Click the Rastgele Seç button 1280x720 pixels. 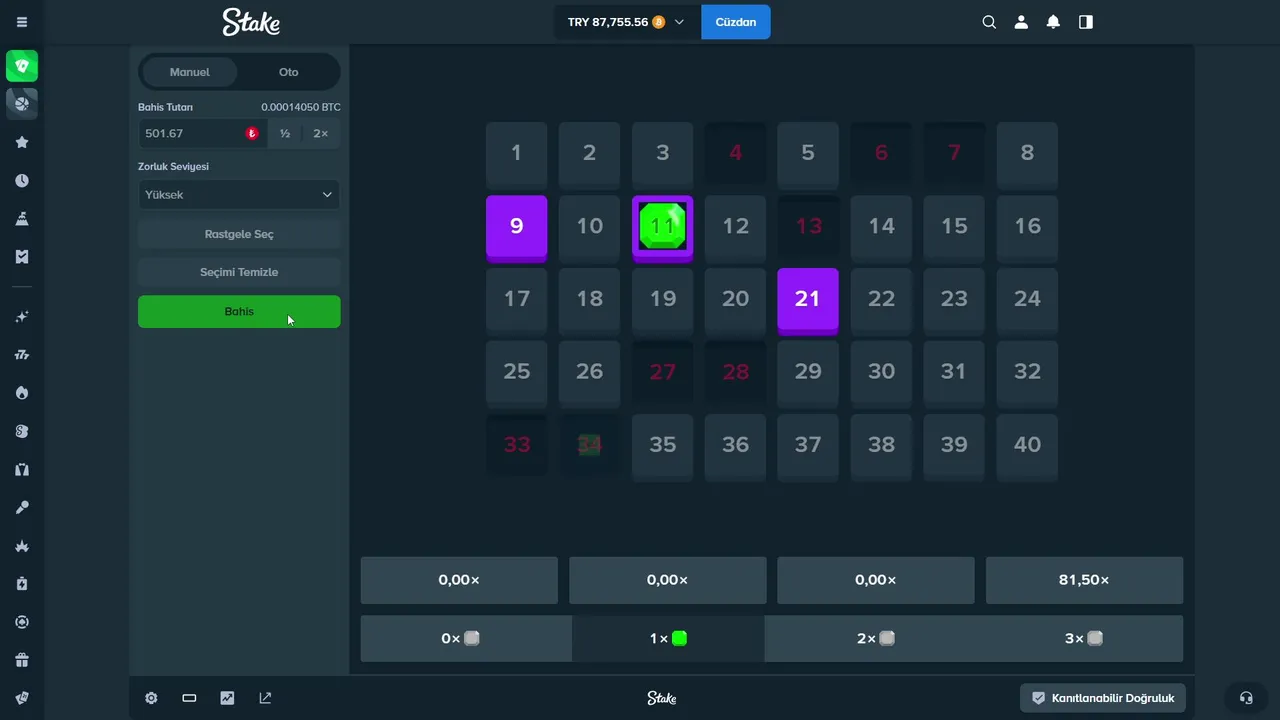click(x=239, y=234)
